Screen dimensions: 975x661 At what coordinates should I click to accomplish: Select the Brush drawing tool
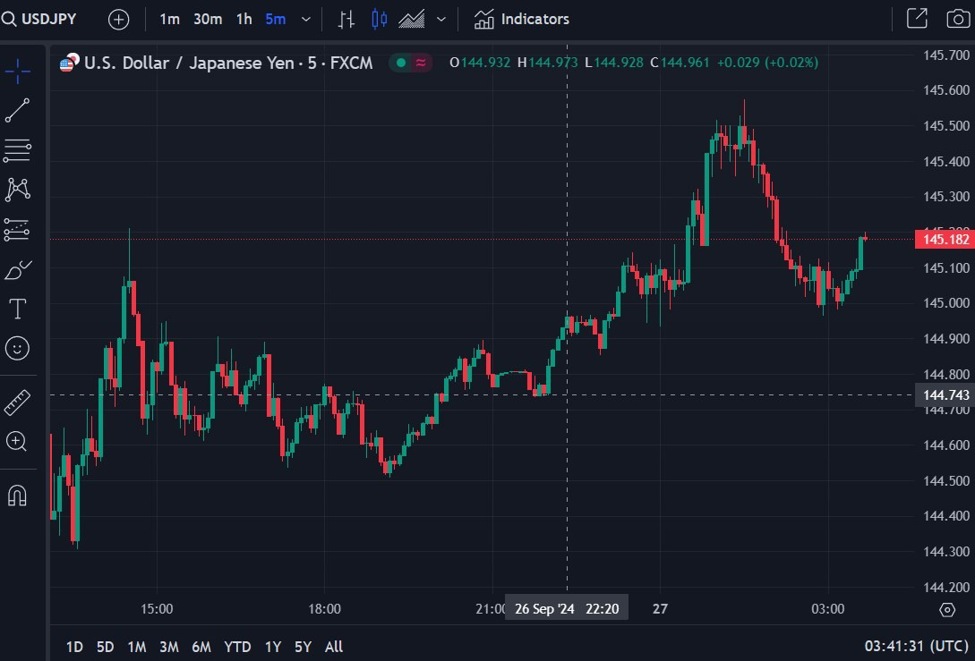(x=17, y=269)
